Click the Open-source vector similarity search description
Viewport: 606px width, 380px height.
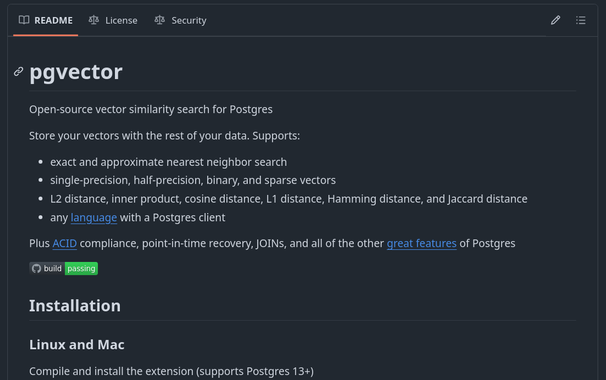151,109
